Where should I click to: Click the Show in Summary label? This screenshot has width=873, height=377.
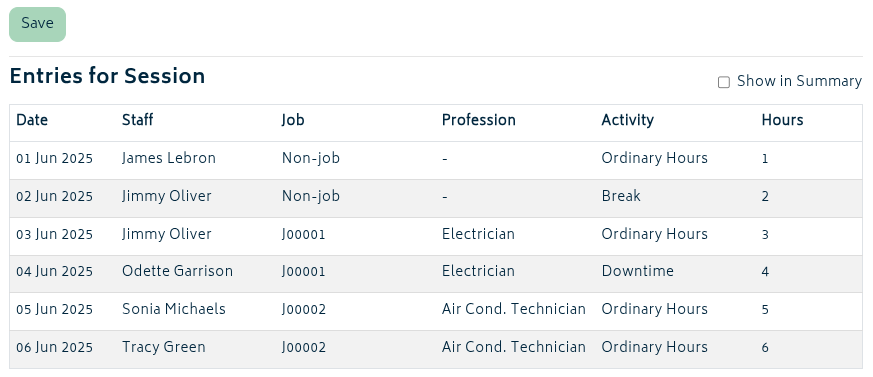point(800,82)
